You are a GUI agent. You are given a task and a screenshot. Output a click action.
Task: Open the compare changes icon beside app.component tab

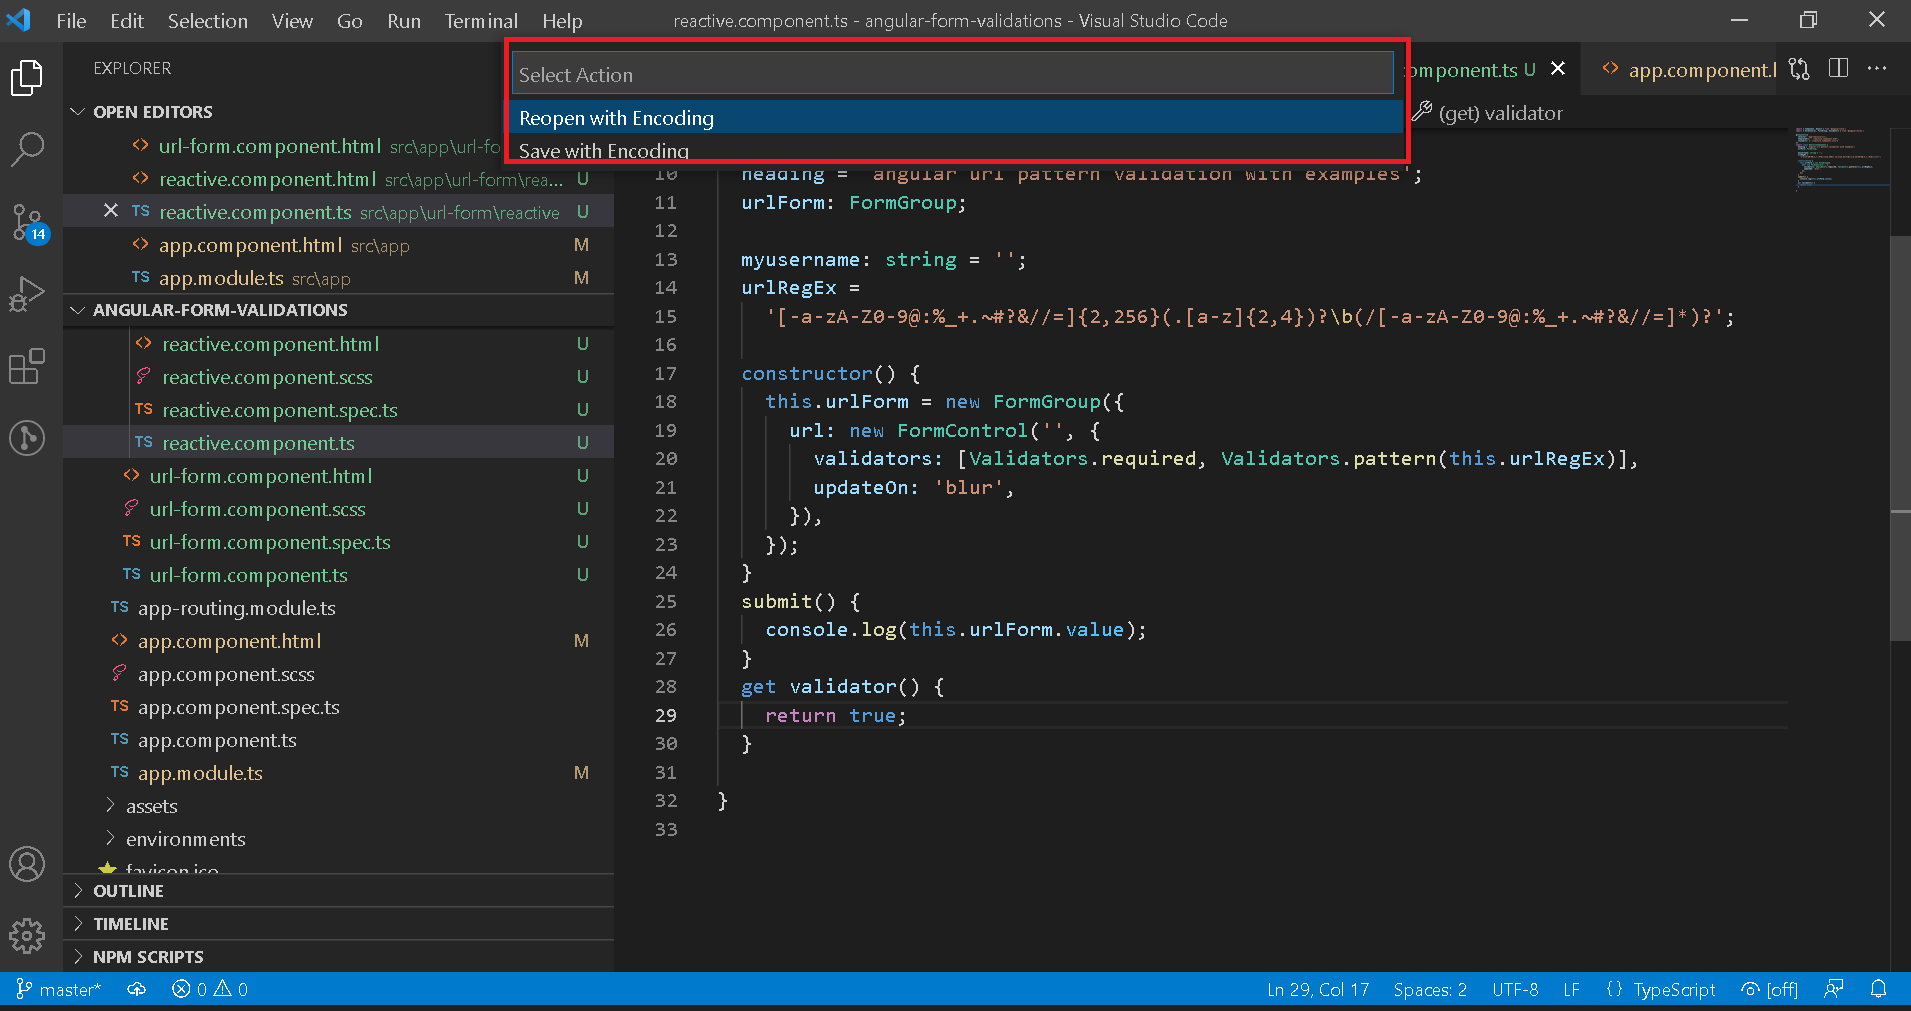pos(1798,68)
